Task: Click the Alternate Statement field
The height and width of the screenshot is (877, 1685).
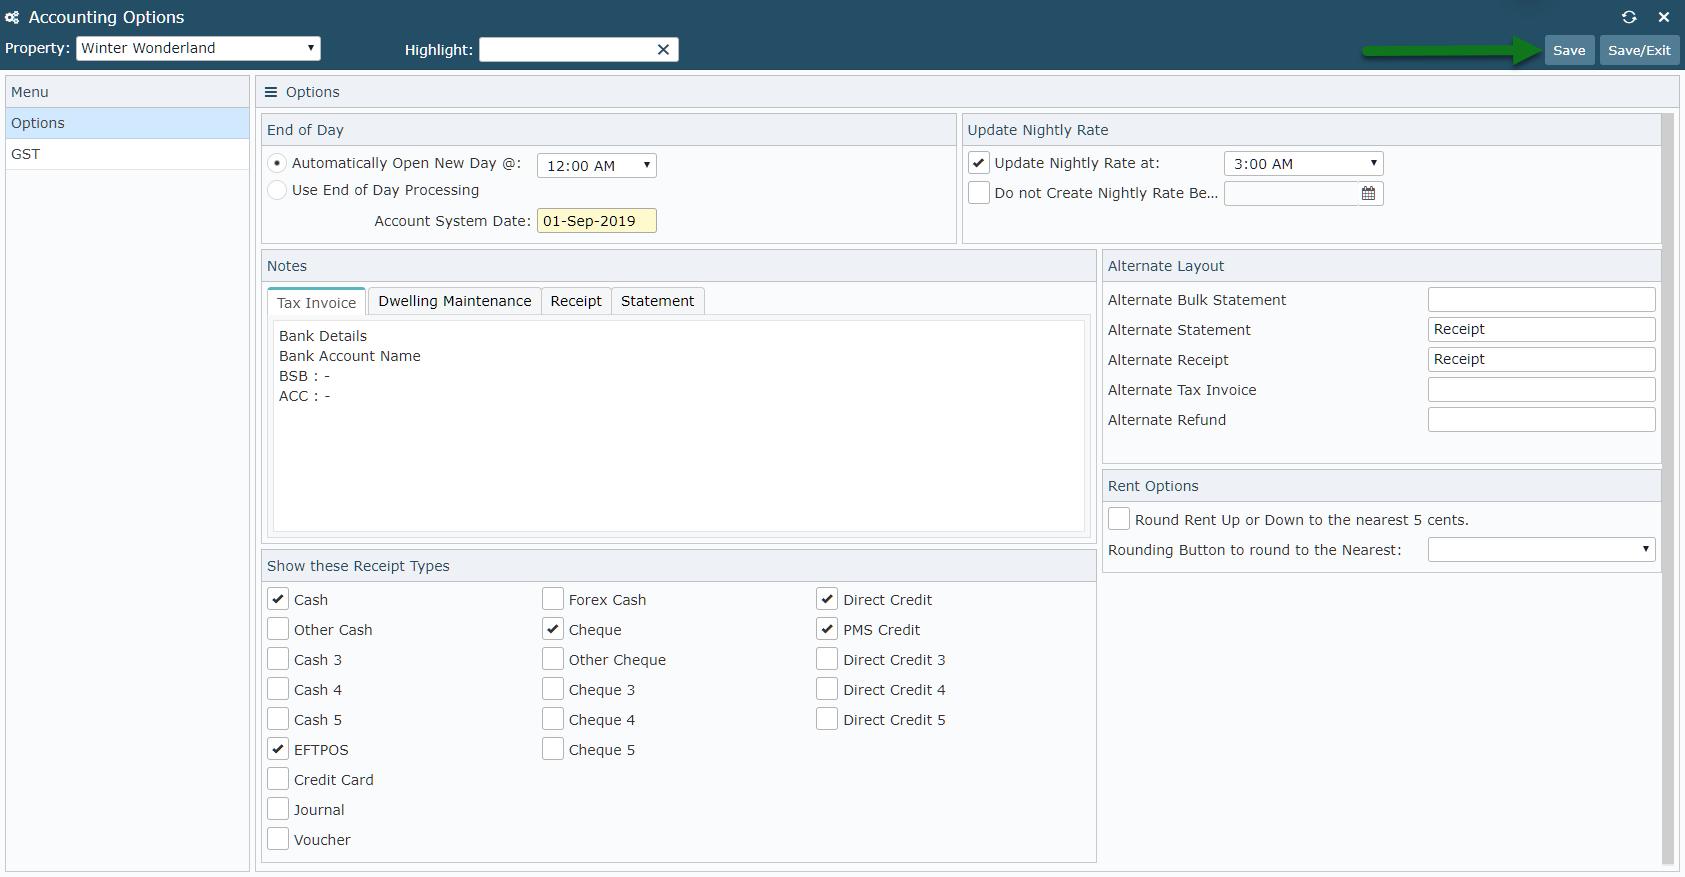Action: click(1541, 329)
